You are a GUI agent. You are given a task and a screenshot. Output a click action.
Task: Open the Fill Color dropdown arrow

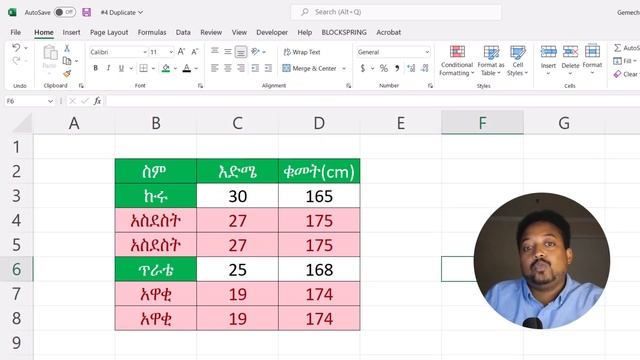click(x=175, y=69)
